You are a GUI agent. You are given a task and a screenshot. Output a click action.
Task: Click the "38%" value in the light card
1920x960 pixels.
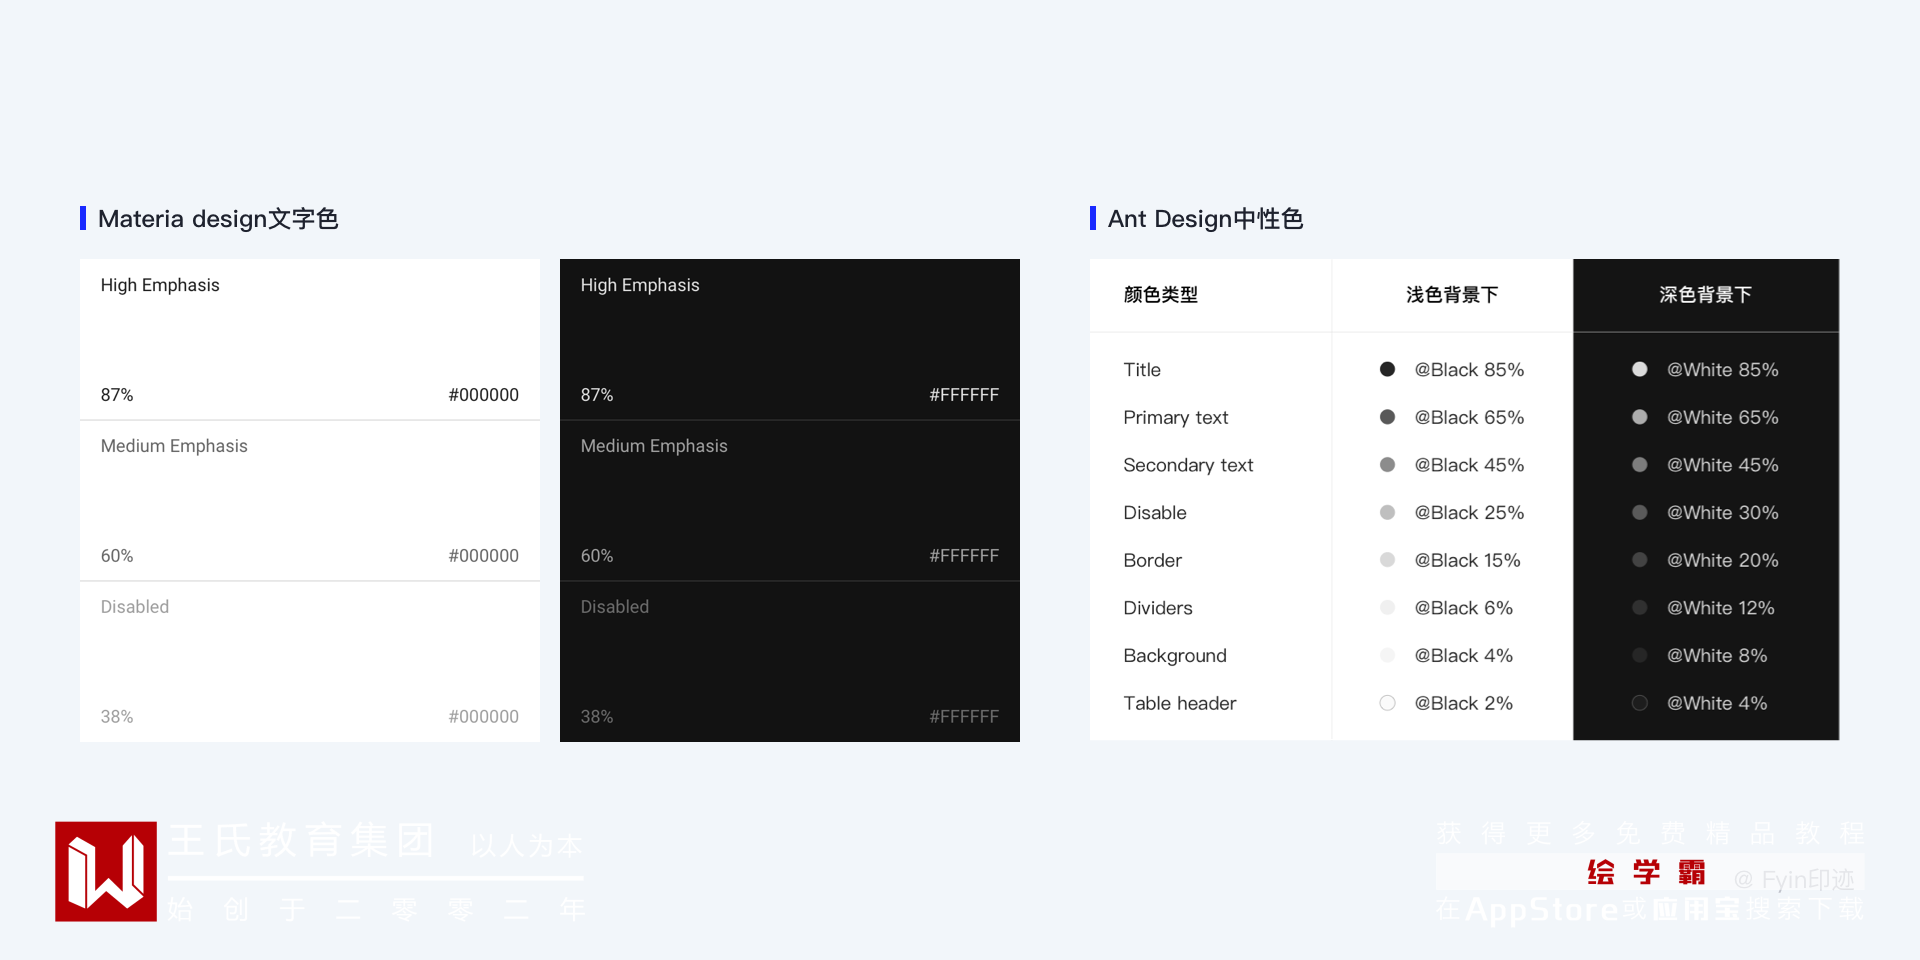click(117, 717)
